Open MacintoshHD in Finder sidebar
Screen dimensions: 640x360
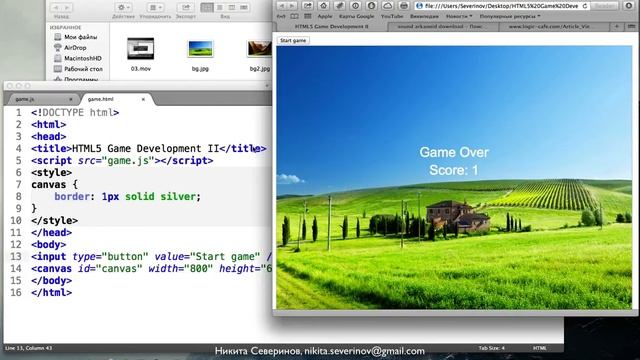point(78,58)
